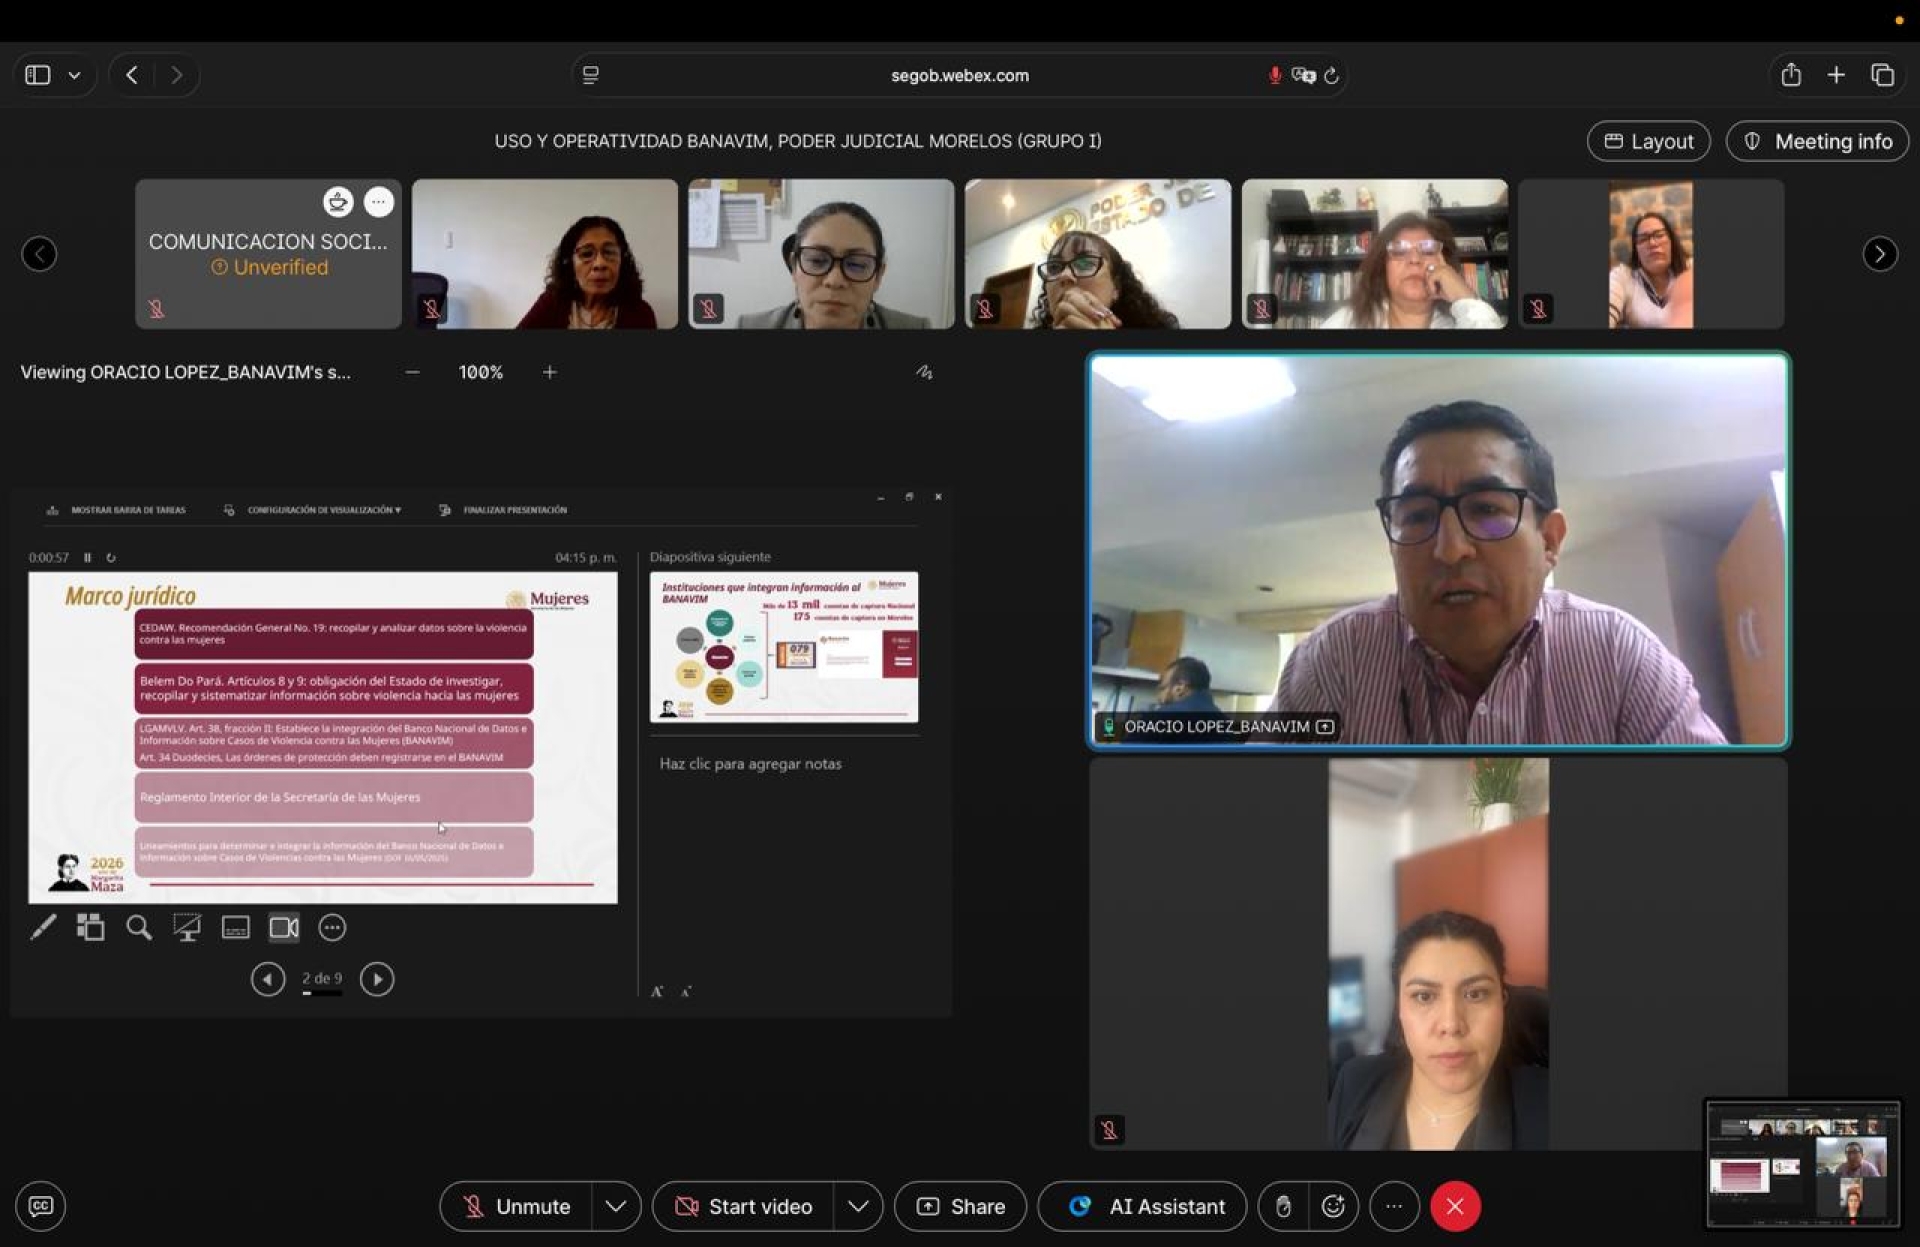This screenshot has width=1920, height=1247.
Task: Open Meeting info panel
Action: (x=1817, y=141)
